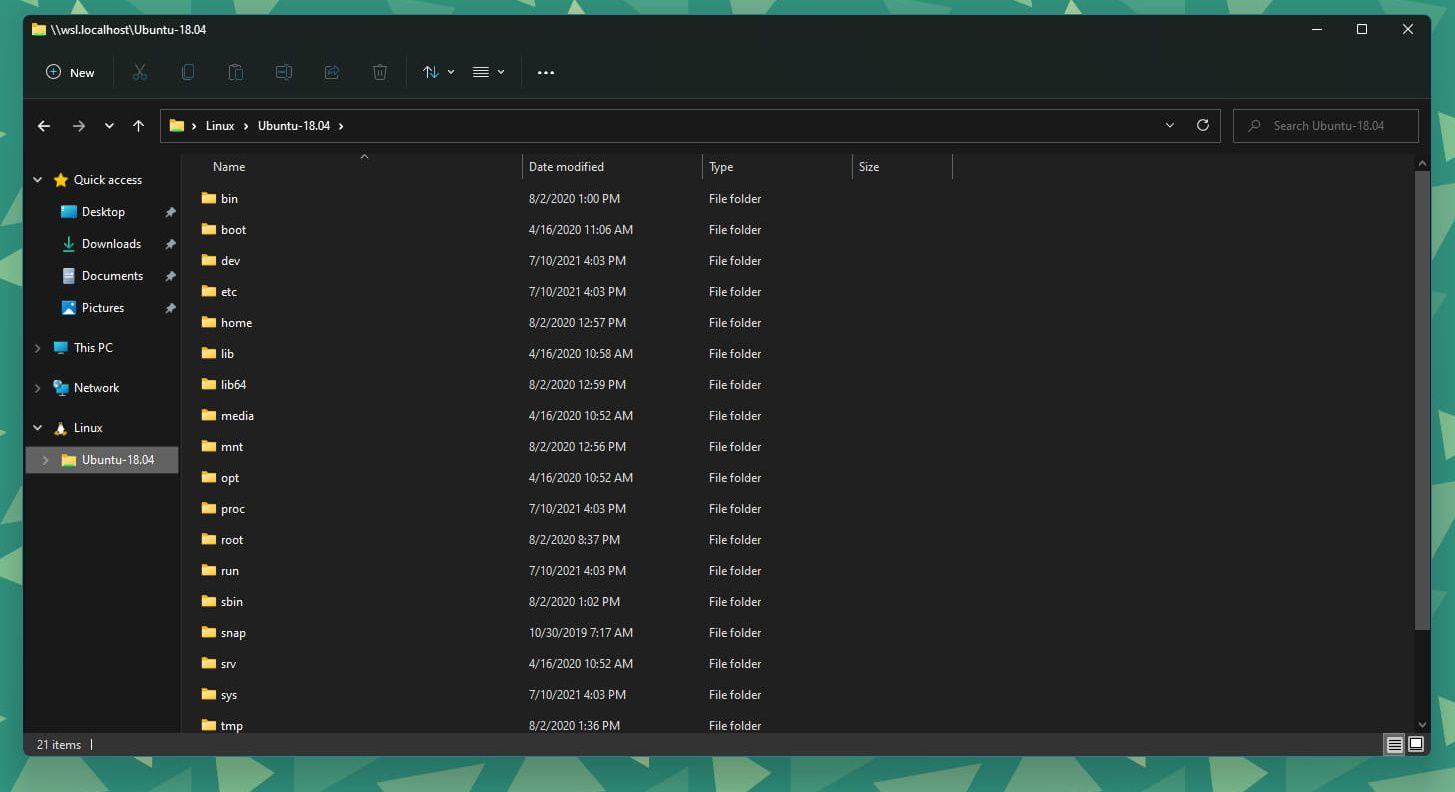This screenshot has width=1455, height=792.
Task: Select the root folder icon
Action: click(x=208, y=539)
